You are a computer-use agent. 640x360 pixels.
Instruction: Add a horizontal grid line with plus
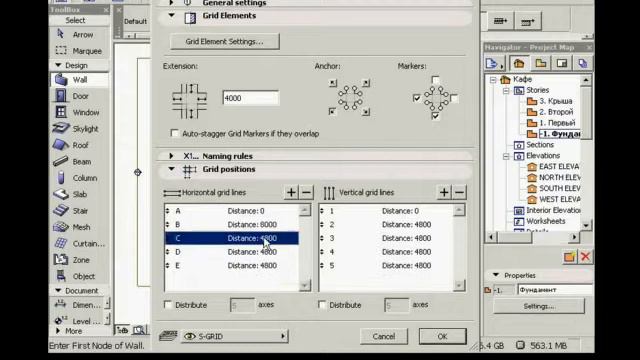coord(291,192)
